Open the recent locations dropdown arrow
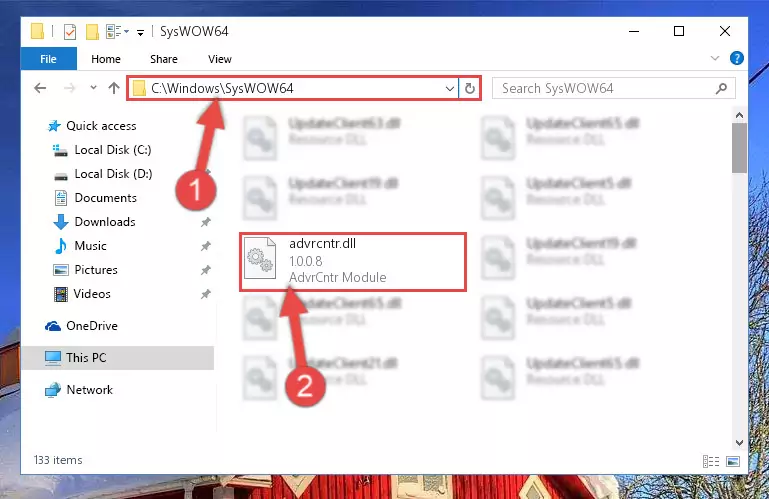 pyautogui.click(x=93, y=88)
